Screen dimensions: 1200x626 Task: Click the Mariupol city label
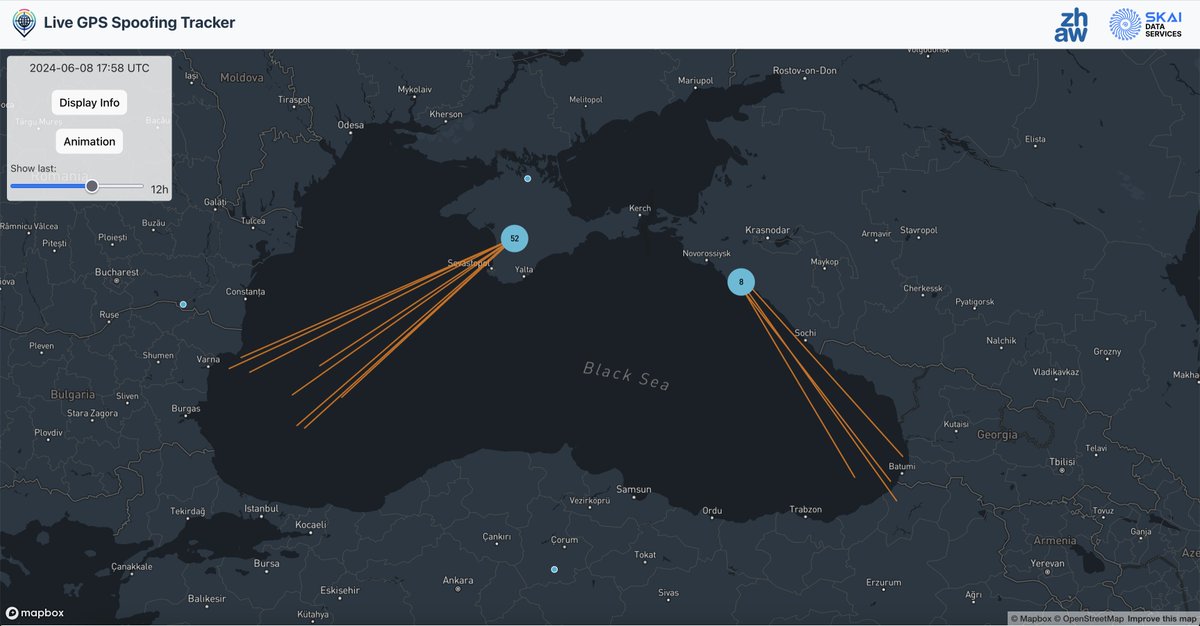[695, 80]
